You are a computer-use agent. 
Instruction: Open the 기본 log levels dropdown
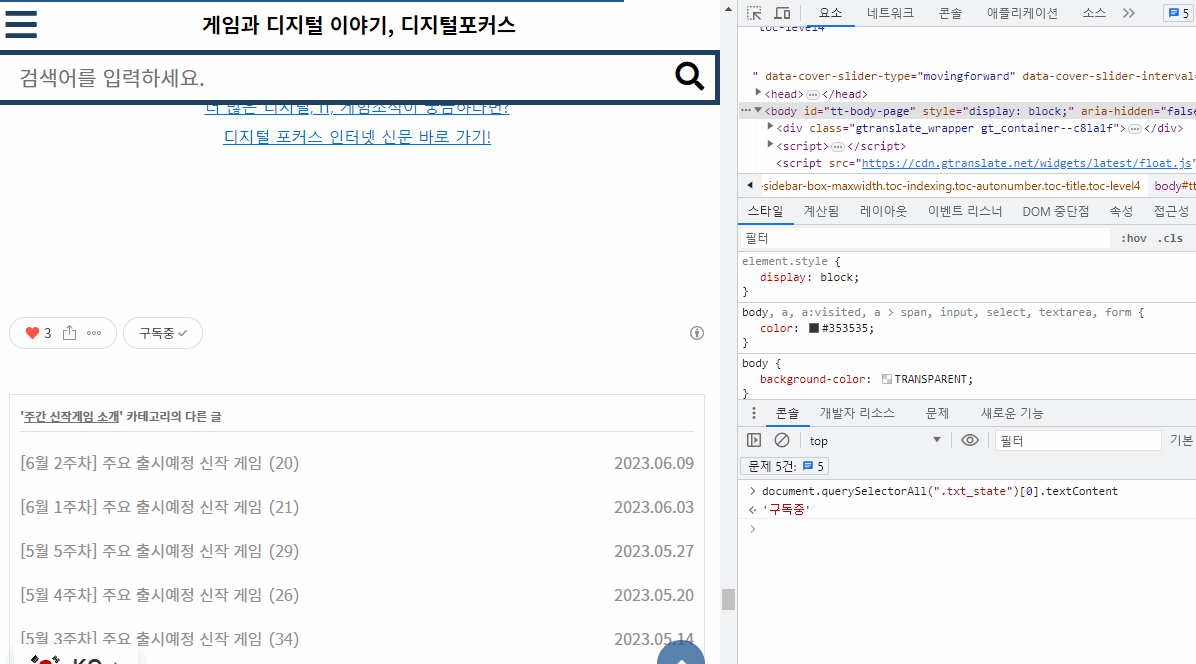point(1182,440)
